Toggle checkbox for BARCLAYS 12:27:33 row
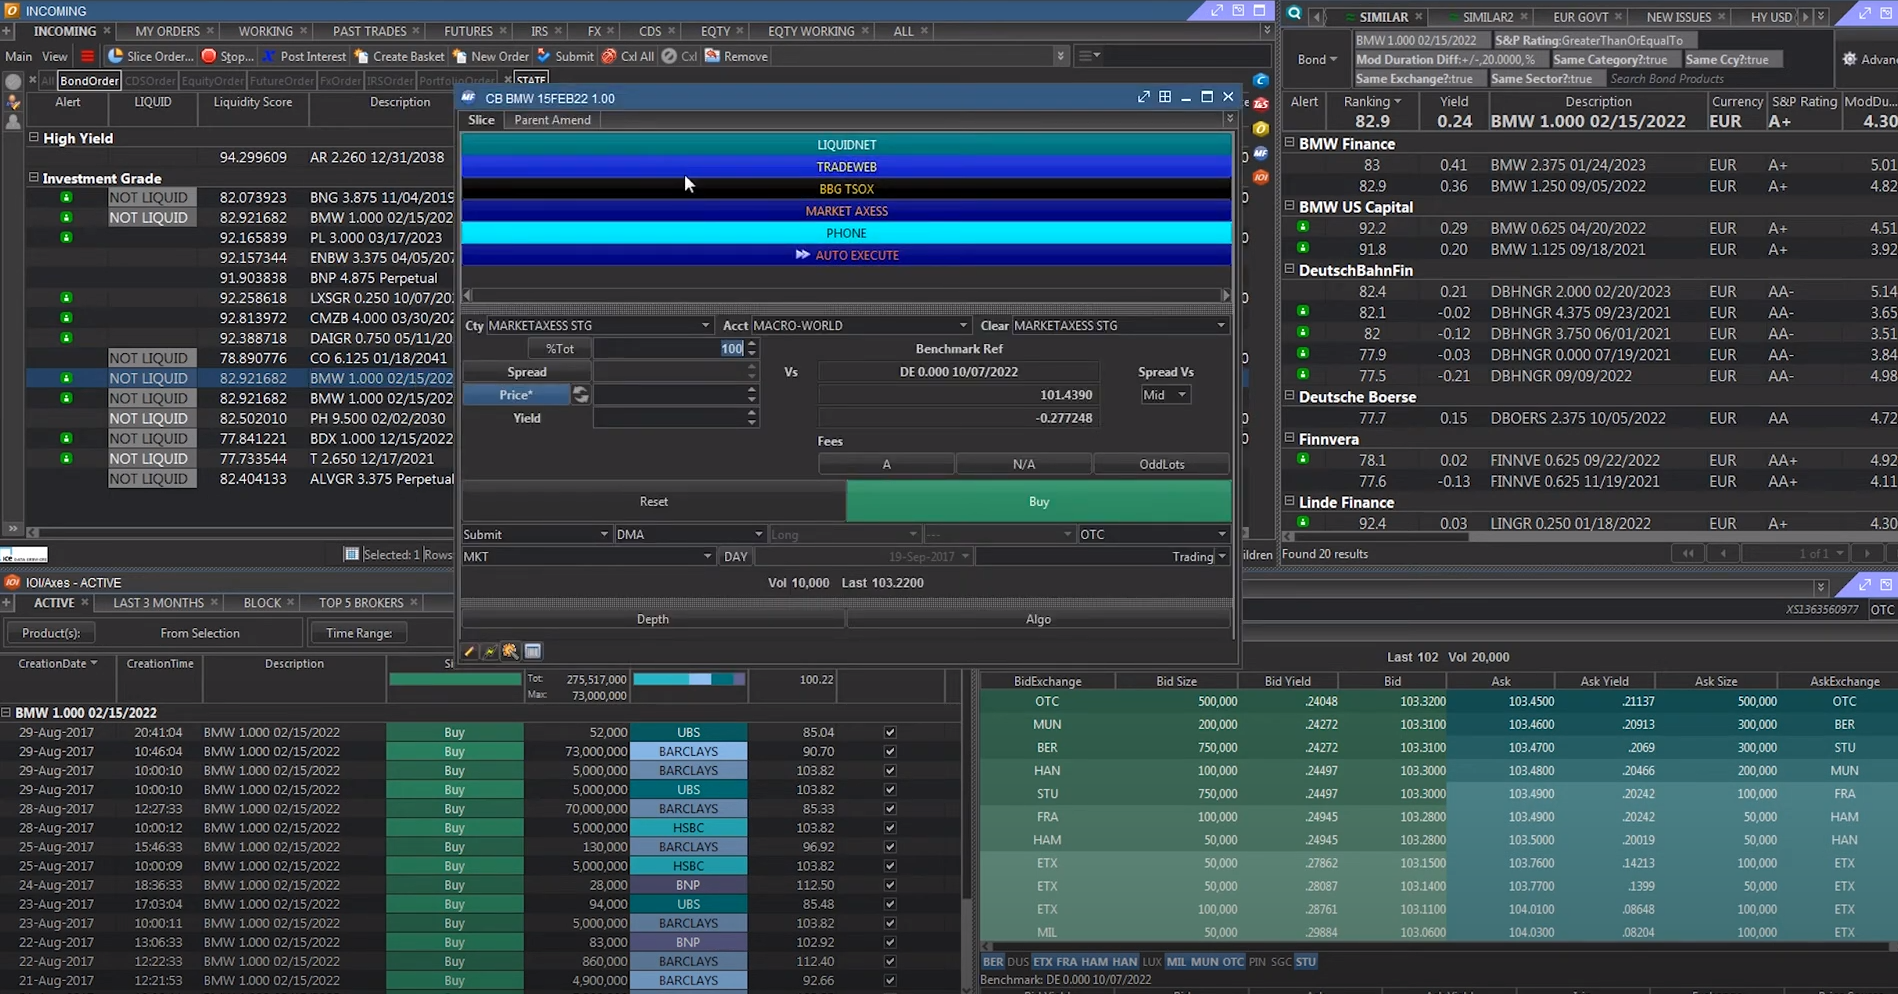This screenshot has height=994, width=1898. pos(890,808)
